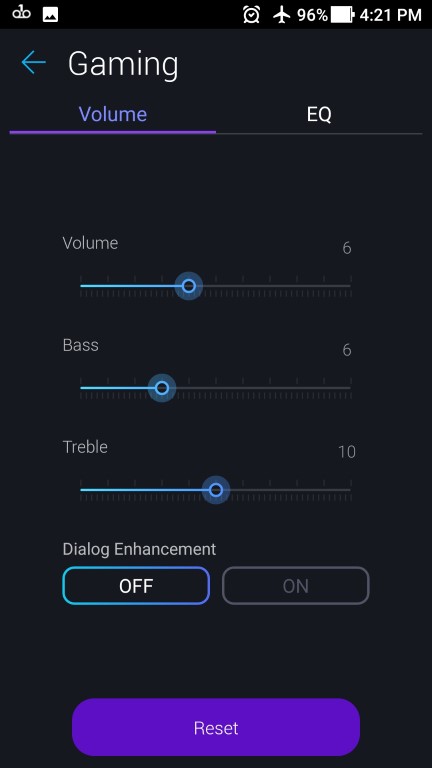The height and width of the screenshot is (768, 432).
Task: Switch to the EQ tab
Action: point(319,115)
